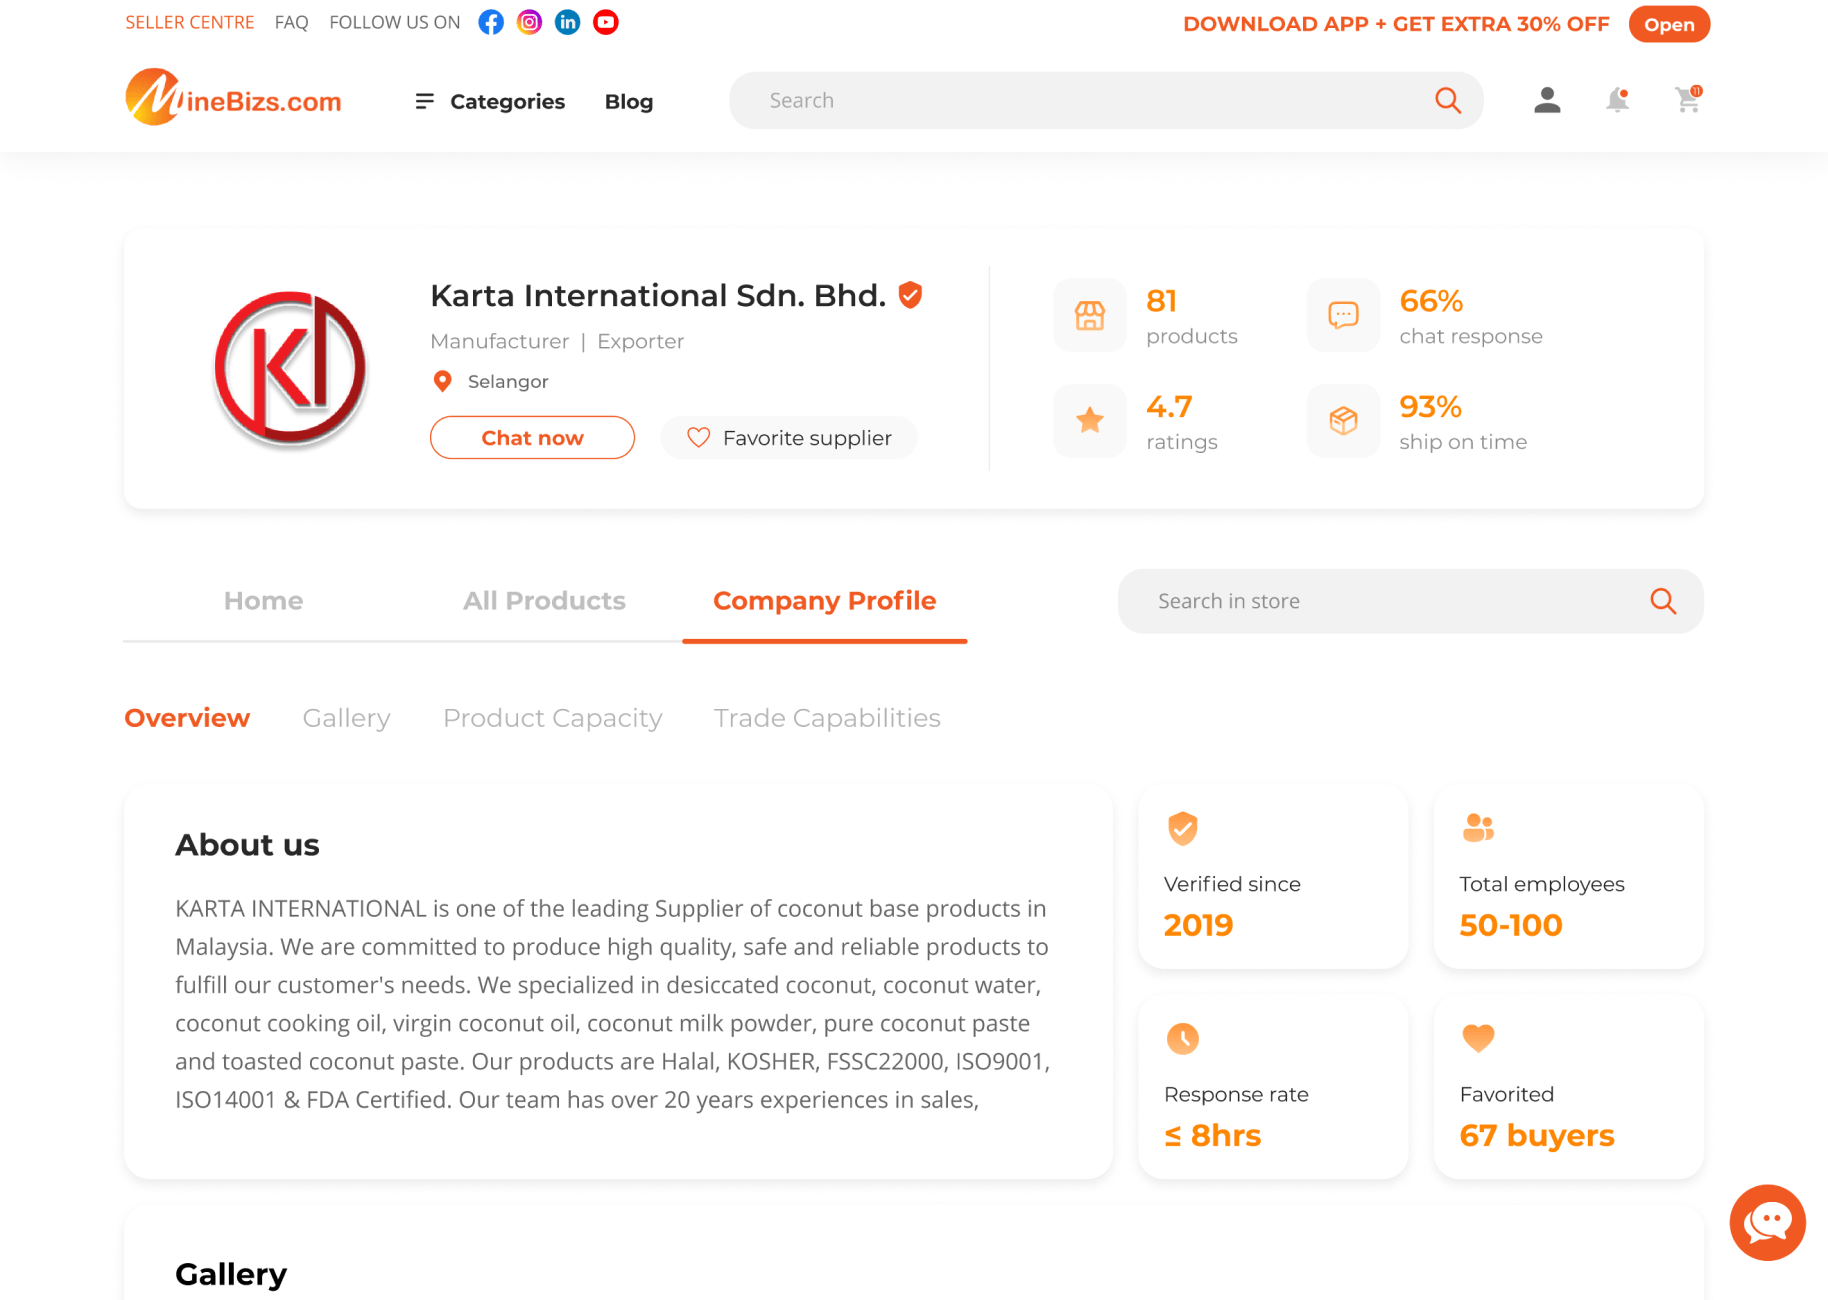The width and height of the screenshot is (1828, 1300).
Task: Open the Seller Centre link
Action: click(190, 22)
